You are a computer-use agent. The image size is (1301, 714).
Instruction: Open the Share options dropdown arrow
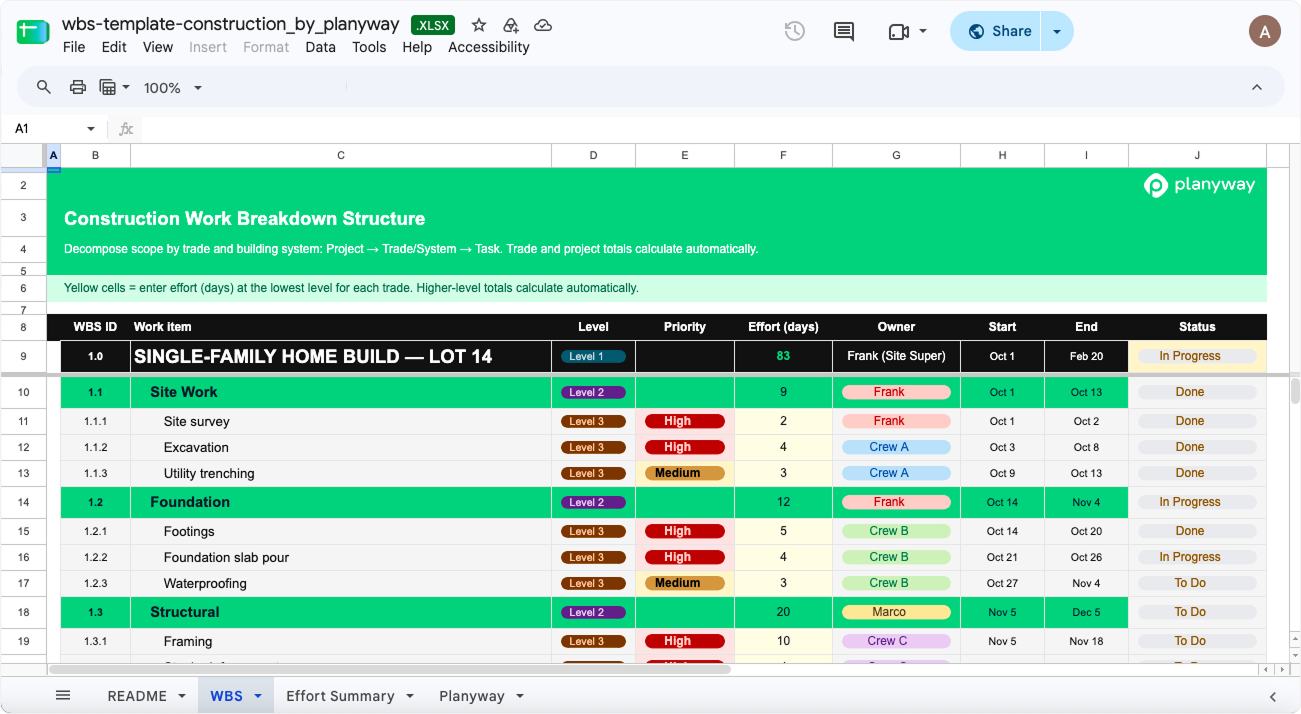coord(1057,31)
